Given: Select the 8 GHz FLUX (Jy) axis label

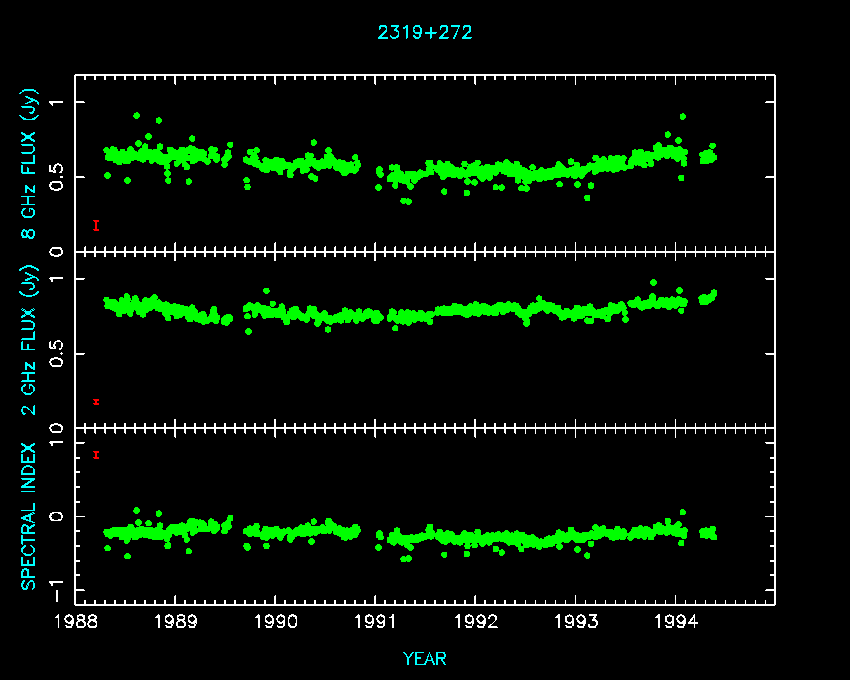Looking at the screenshot, I should point(31,164).
